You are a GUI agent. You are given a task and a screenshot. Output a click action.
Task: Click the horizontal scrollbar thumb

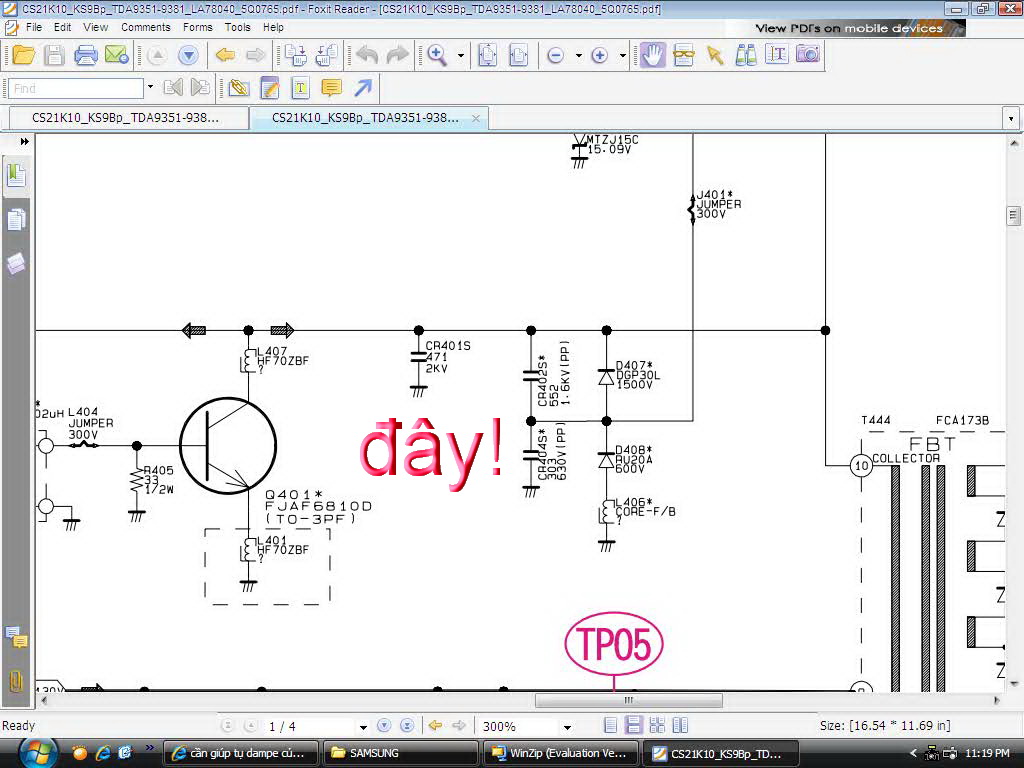pos(628,700)
